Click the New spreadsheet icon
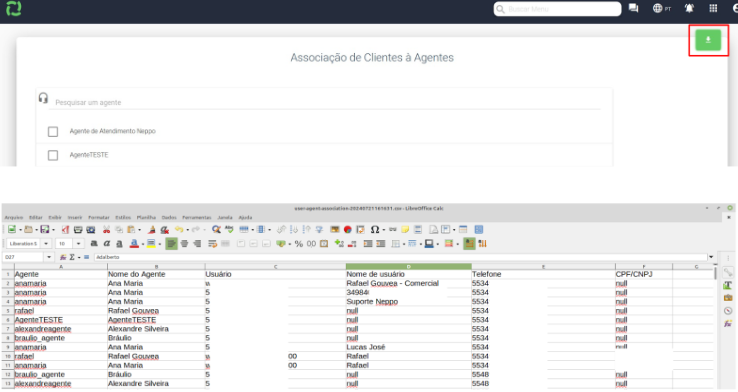This screenshot has height=392, width=738. [12, 229]
